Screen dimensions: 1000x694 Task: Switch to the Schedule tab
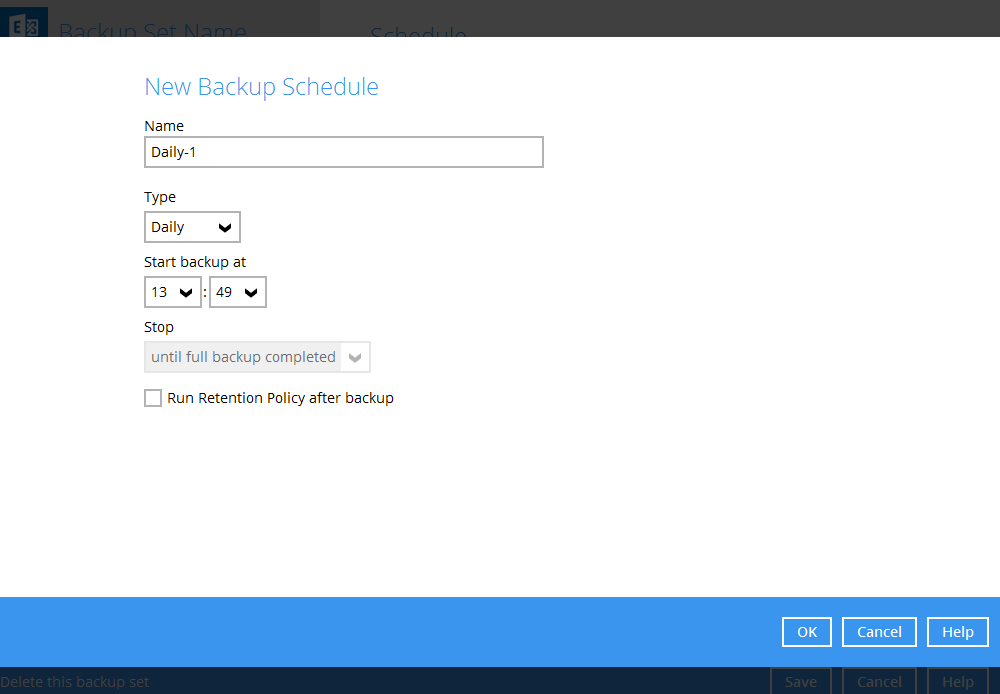(418, 35)
